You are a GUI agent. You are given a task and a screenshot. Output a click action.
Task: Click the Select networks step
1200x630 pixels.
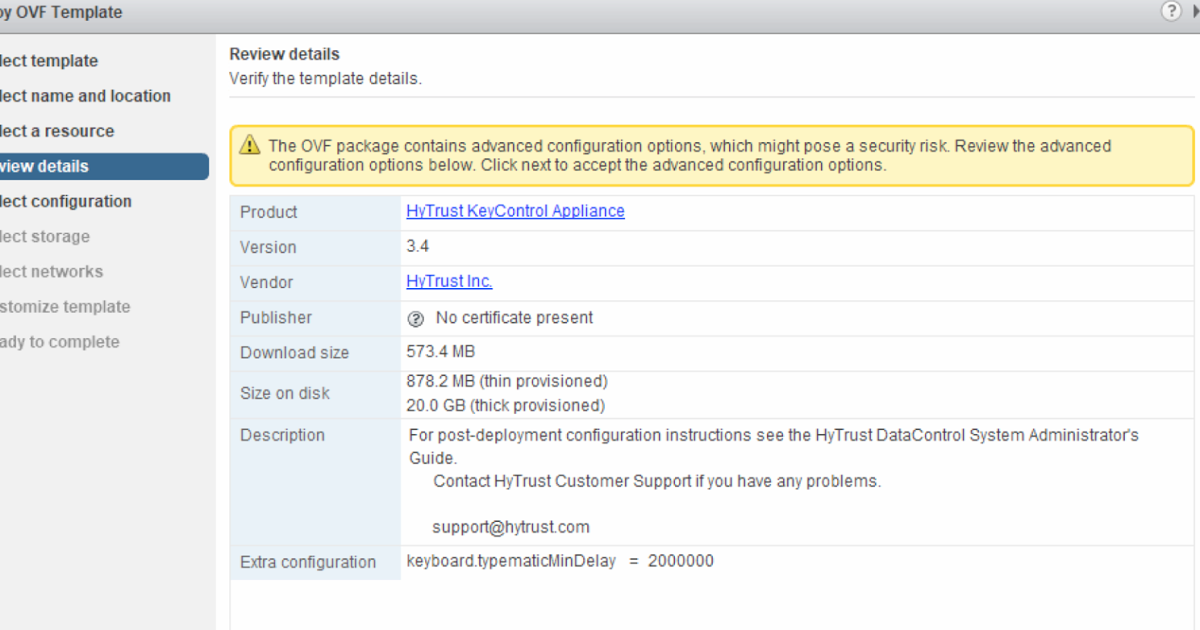52,271
